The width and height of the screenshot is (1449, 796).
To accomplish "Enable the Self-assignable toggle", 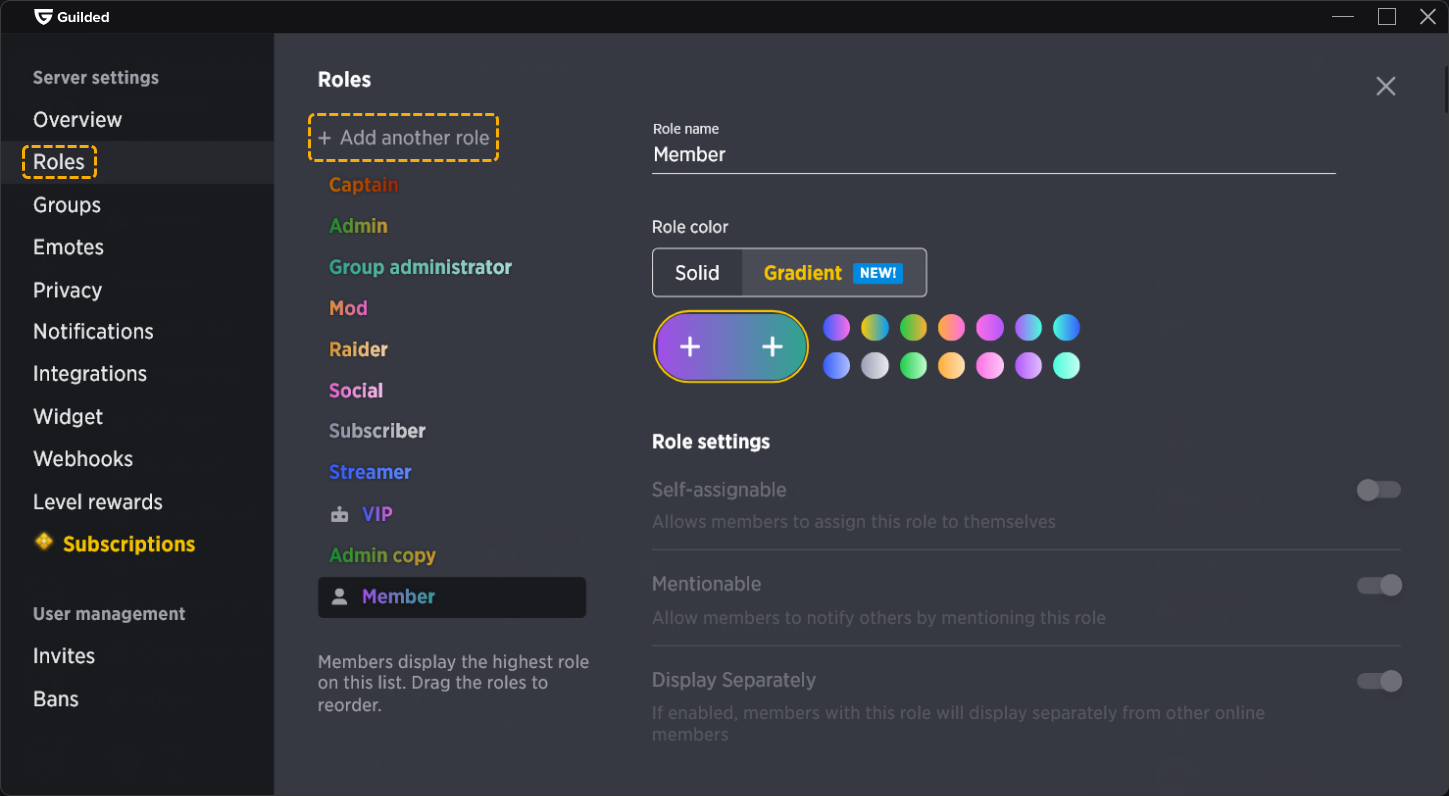I will (1378, 490).
